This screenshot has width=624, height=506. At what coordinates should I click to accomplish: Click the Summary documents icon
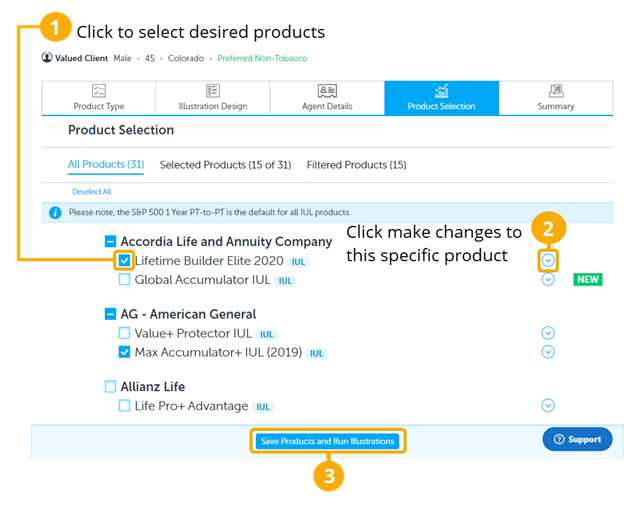(556, 91)
